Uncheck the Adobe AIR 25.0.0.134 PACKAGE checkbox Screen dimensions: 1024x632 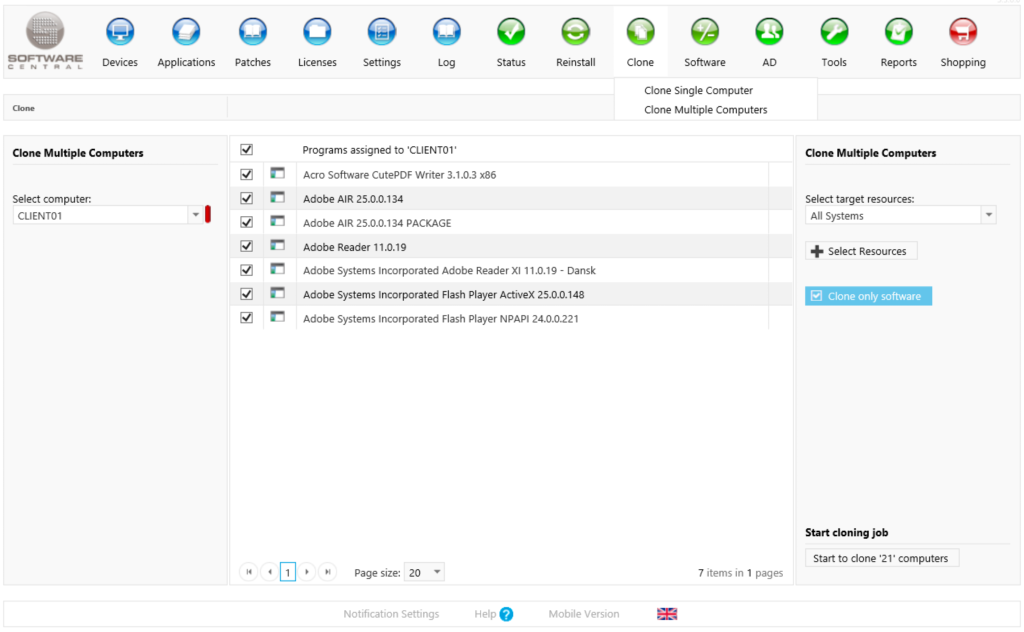point(246,222)
